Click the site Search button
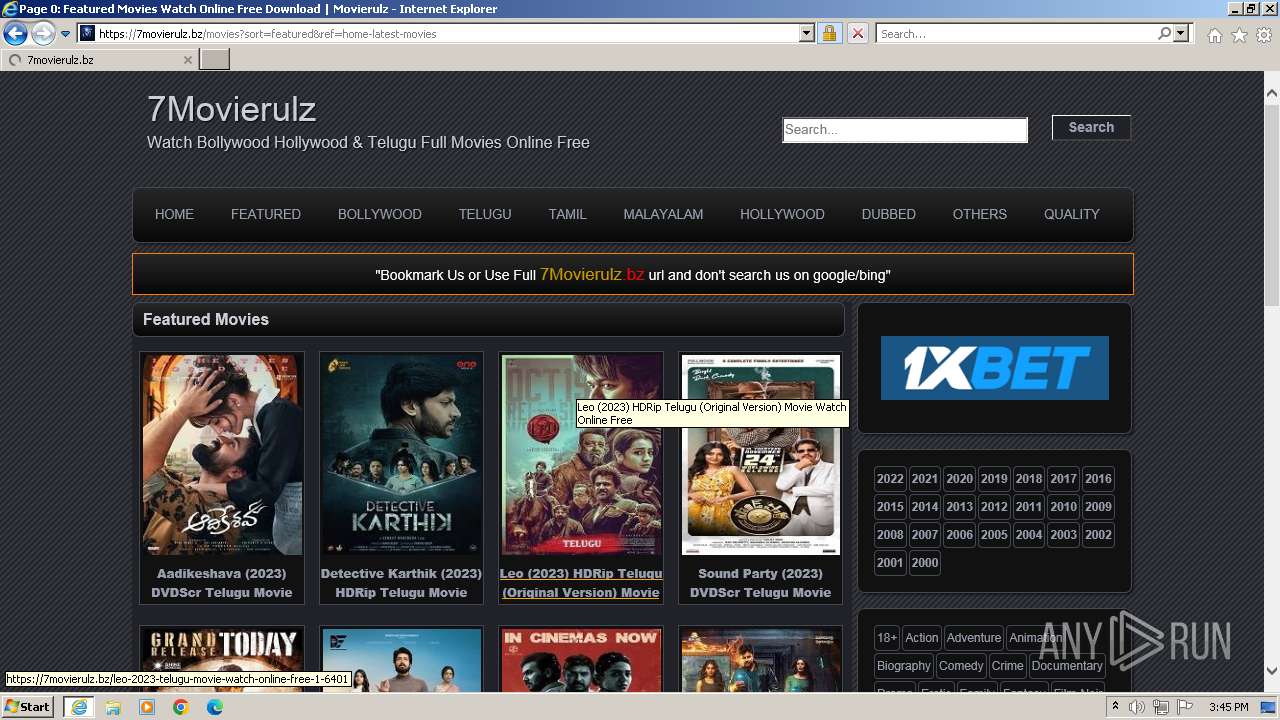The image size is (1280, 720). pos(1091,127)
